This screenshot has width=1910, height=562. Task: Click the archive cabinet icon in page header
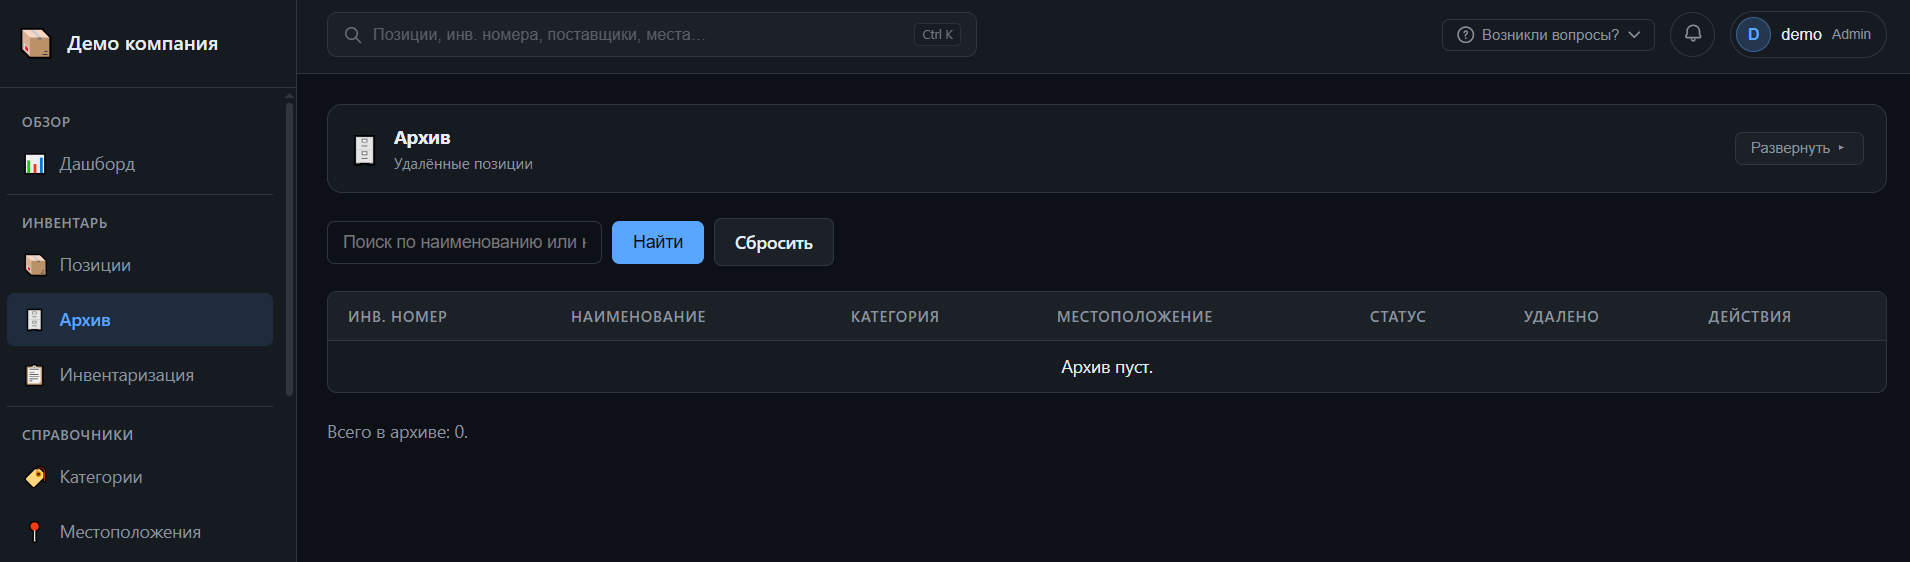point(365,150)
